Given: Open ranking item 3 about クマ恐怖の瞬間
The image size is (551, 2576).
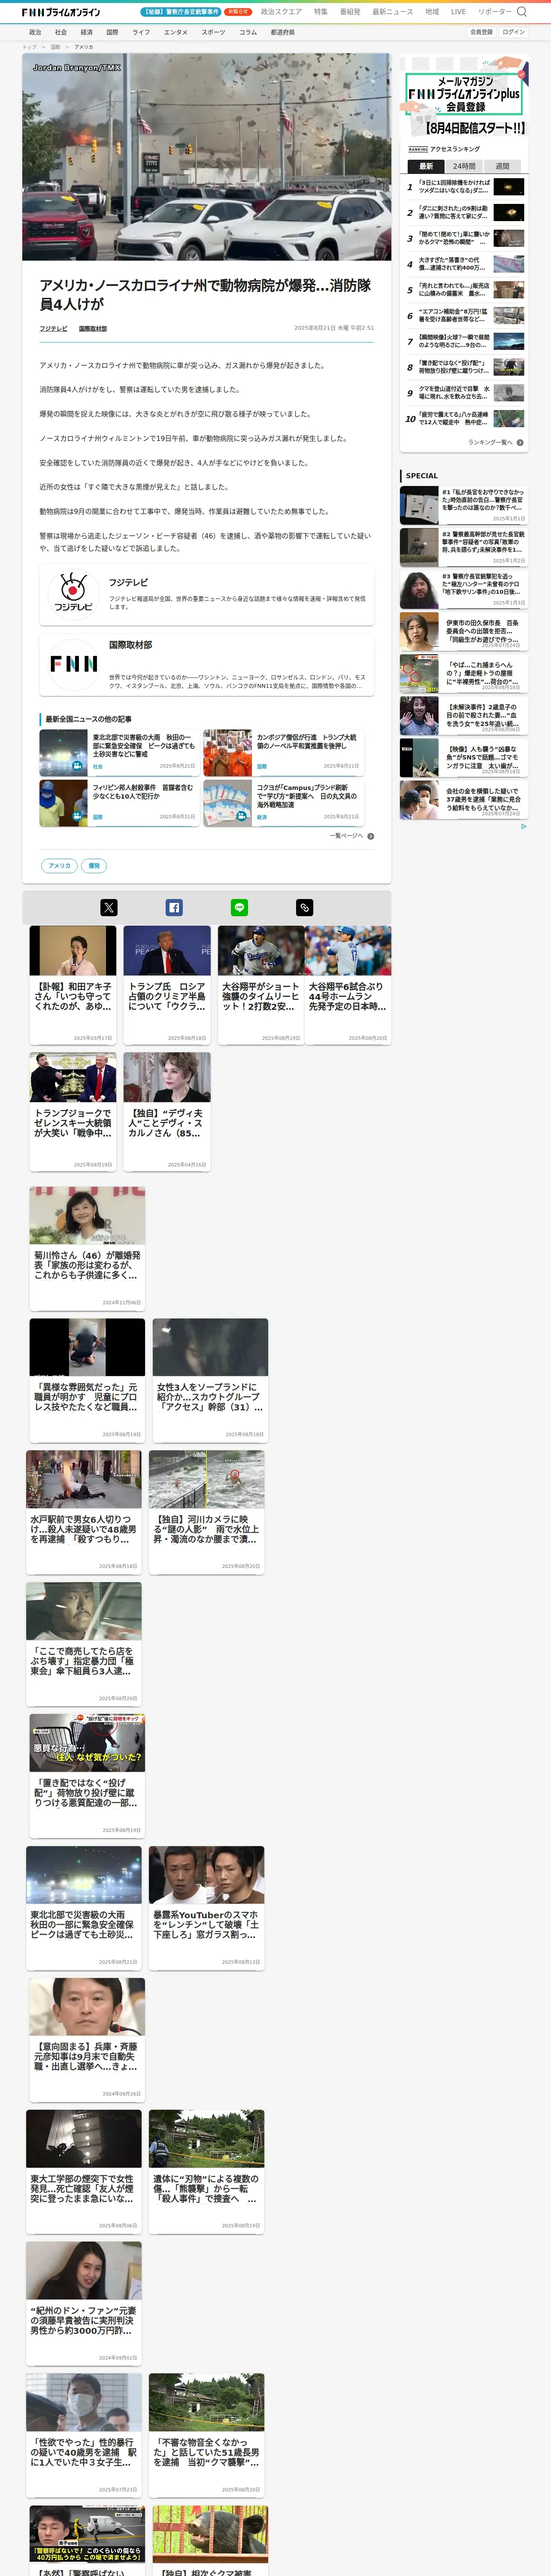Looking at the screenshot, I should click(464, 239).
